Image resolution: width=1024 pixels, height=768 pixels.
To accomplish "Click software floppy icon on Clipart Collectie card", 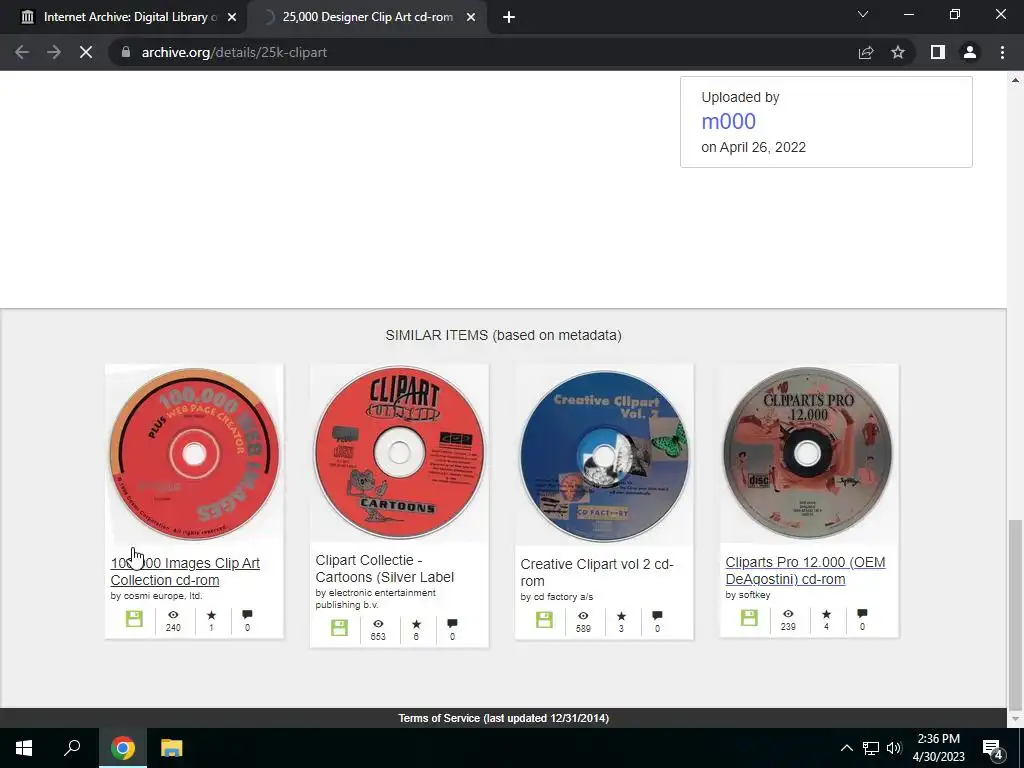I will (339, 628).
